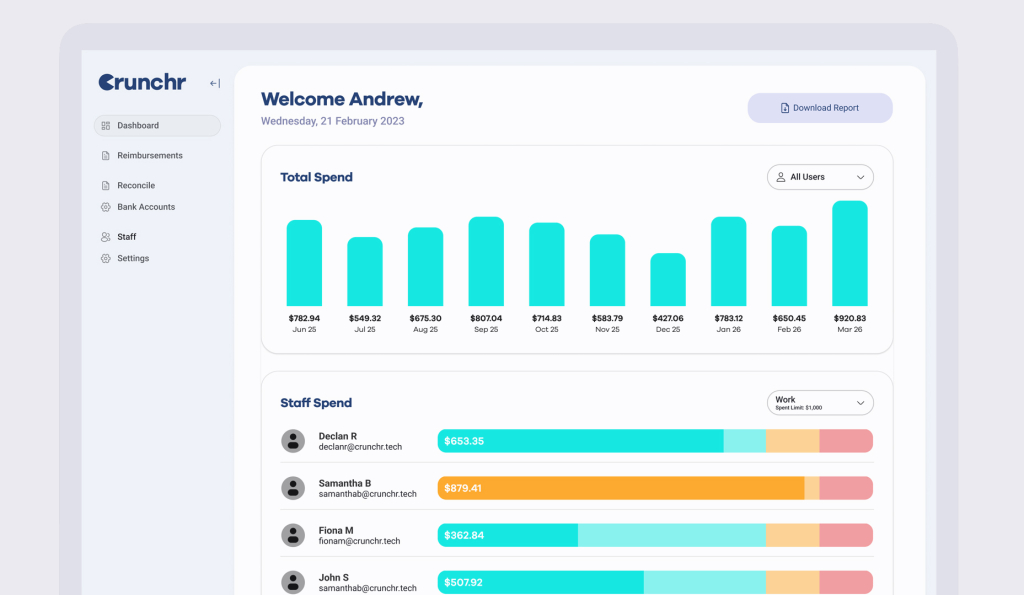Click Declan R's avatar
Viewport: 1024px width, 595px height.
[293, 441]
